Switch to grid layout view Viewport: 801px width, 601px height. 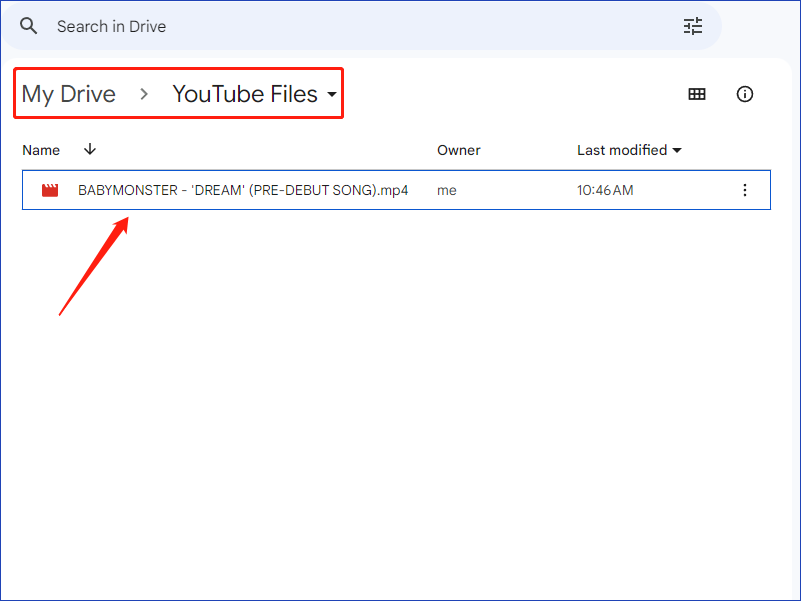697,94
